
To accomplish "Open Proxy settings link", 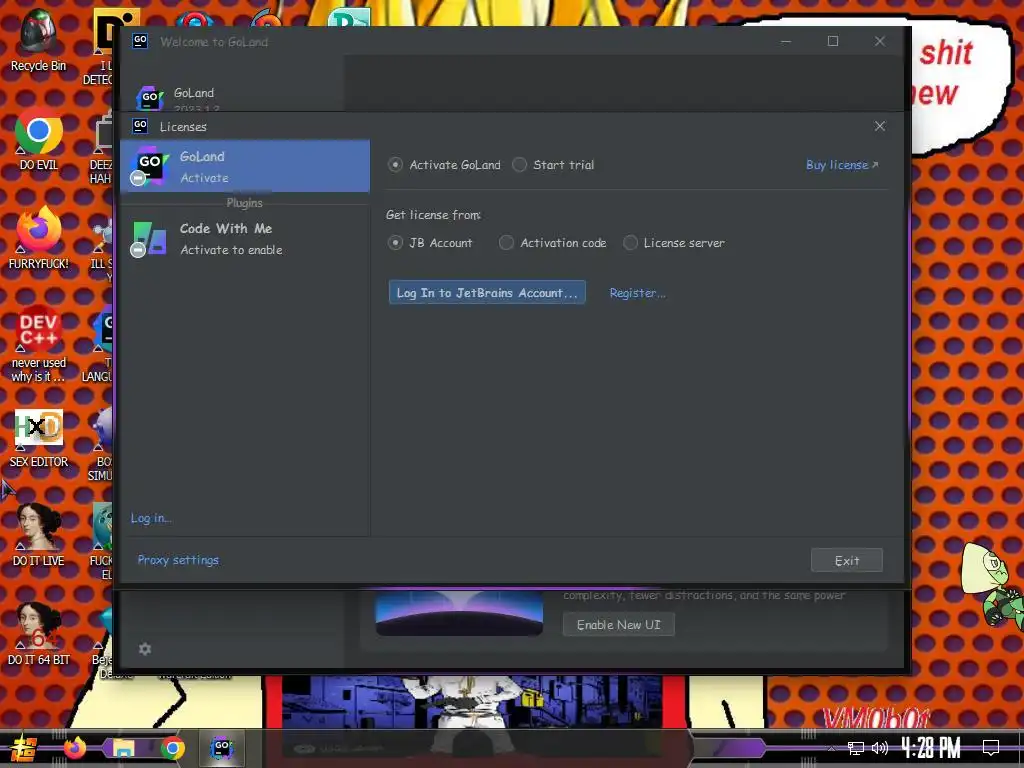I will [178, 560].
